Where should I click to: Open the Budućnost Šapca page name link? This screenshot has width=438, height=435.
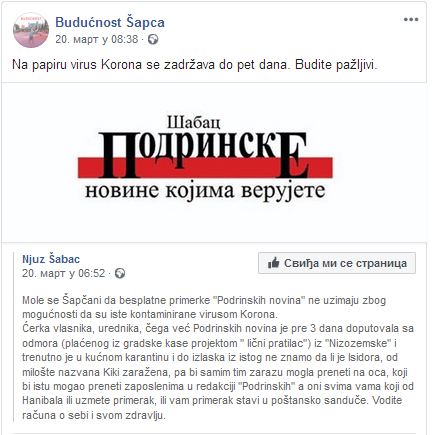pyautogui.click(x=110, y=22)
